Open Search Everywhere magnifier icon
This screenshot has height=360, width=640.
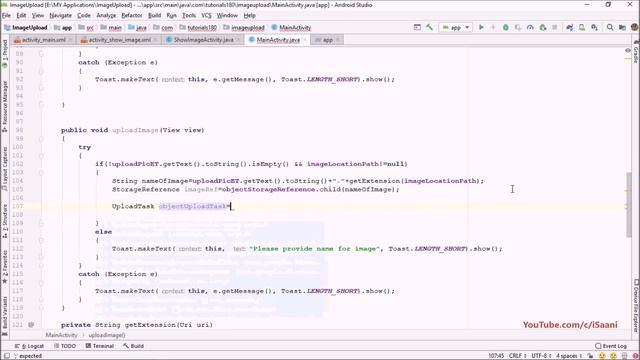[610, 27]
